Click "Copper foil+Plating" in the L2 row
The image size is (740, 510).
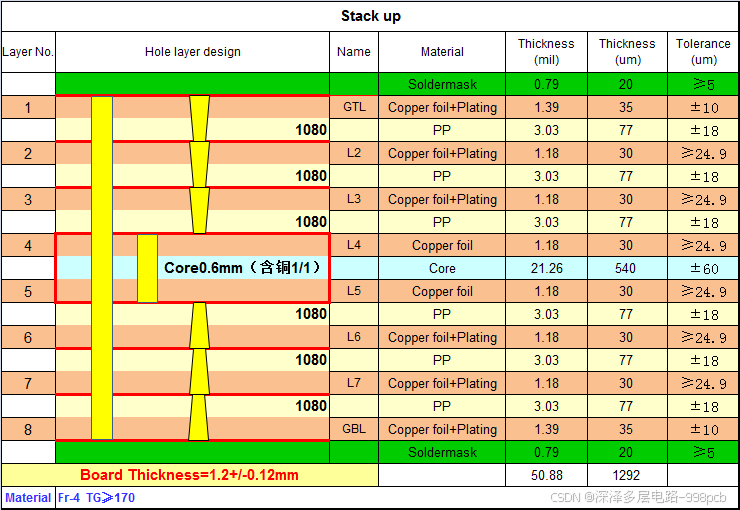click(x=442, y=153)
